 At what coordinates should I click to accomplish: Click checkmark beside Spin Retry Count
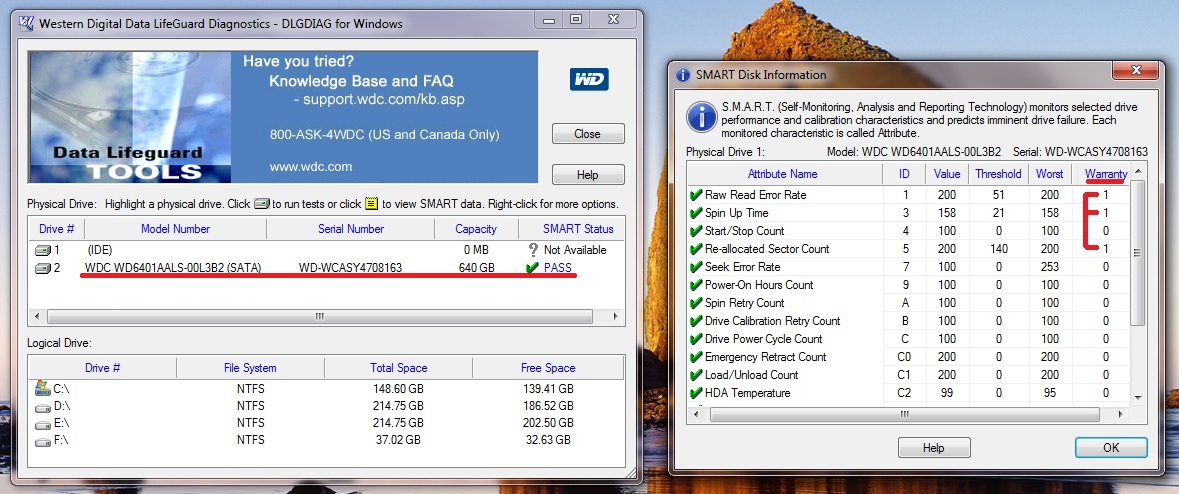click(696, 303)
